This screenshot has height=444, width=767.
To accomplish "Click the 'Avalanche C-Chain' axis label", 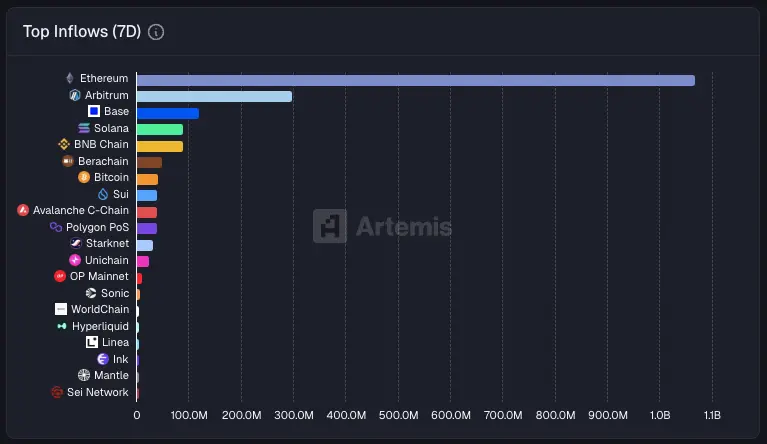I will click(x=81, y=210).
